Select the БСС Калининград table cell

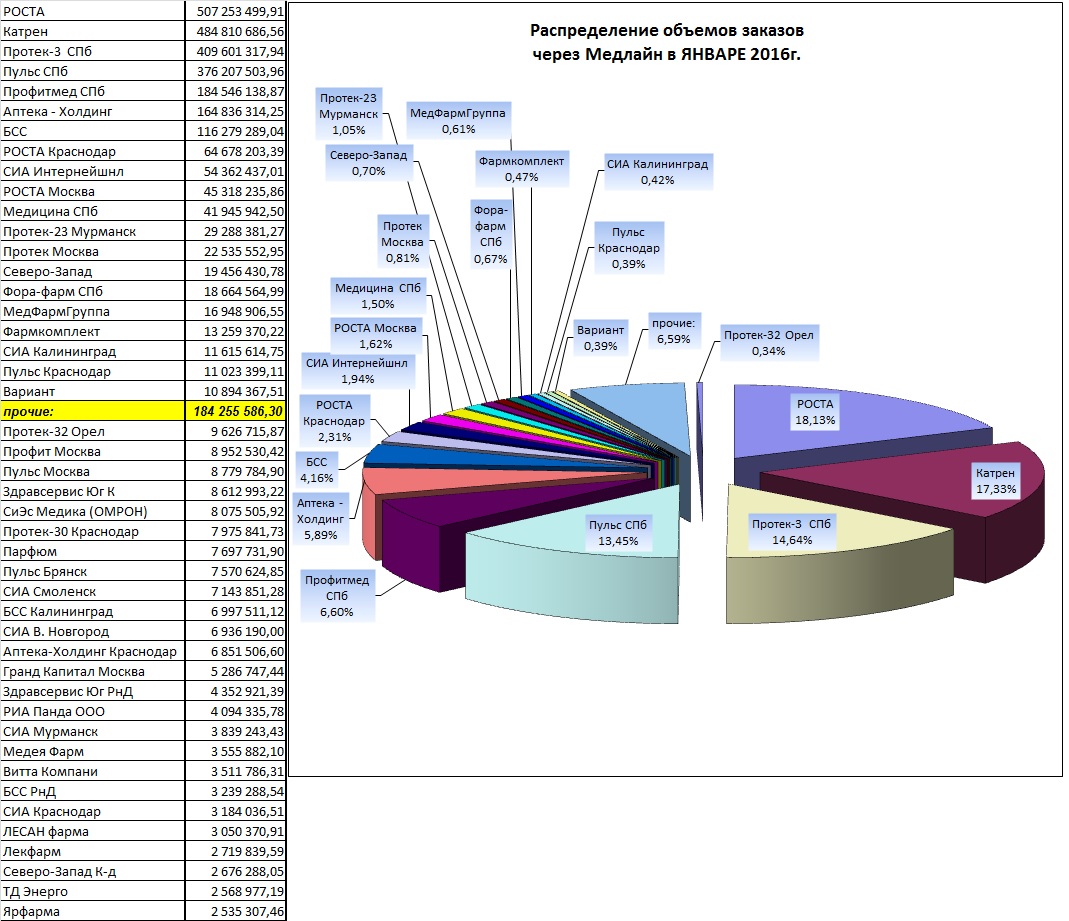click(92, 612)
